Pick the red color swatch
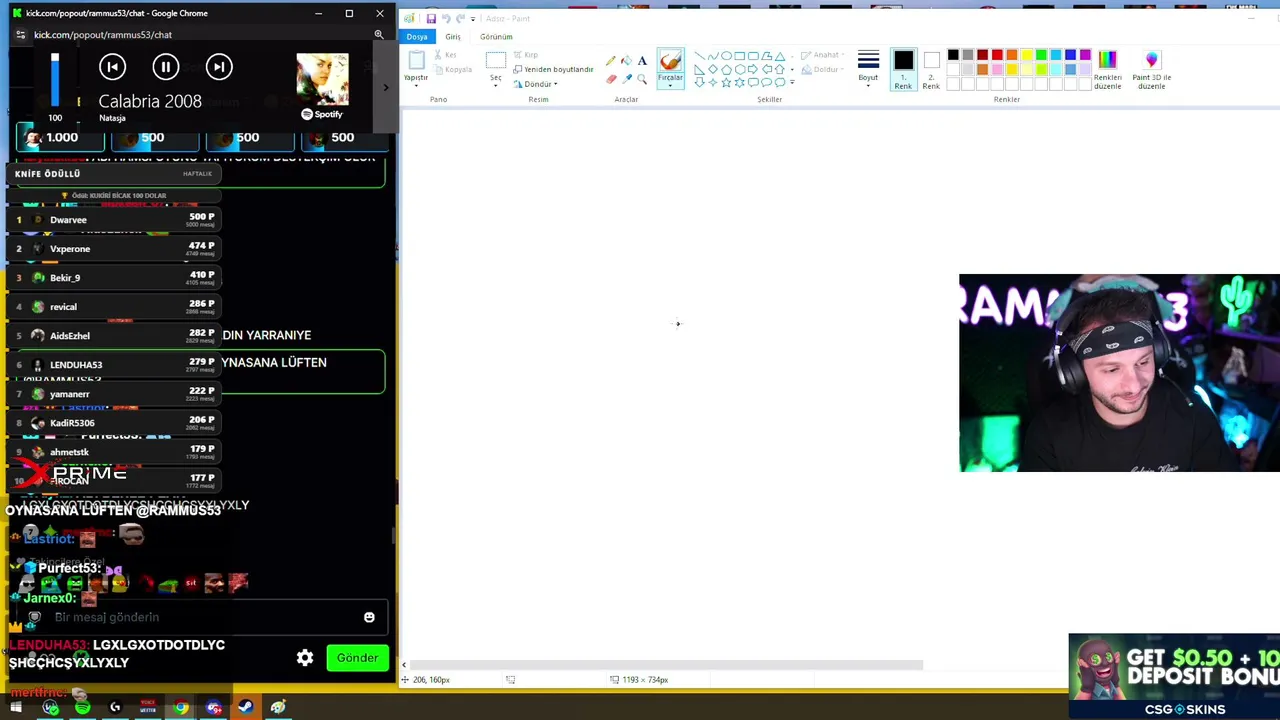 point(997,55)
